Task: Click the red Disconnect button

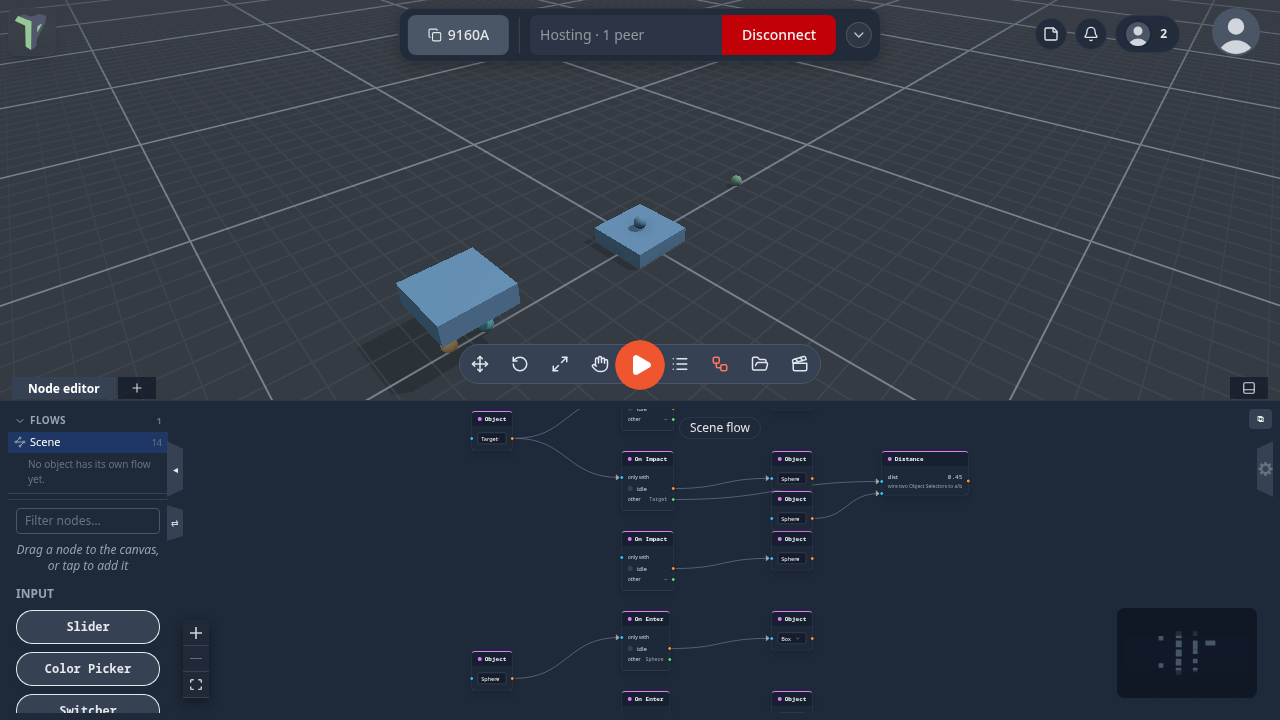Action: [x=778, y=35]
